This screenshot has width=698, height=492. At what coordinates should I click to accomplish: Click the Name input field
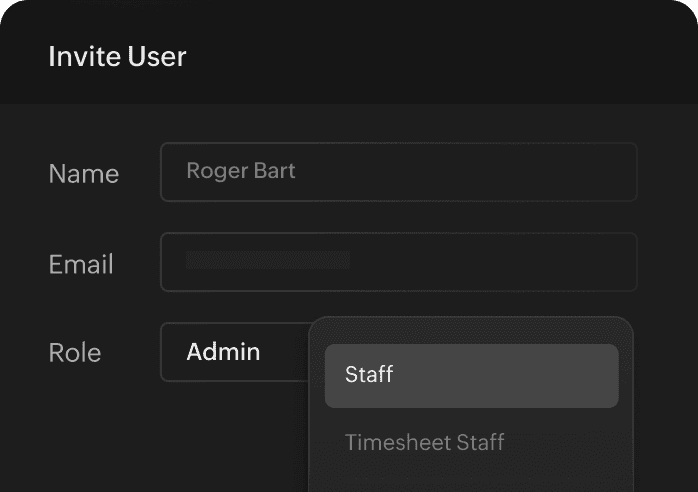(398, 172)
